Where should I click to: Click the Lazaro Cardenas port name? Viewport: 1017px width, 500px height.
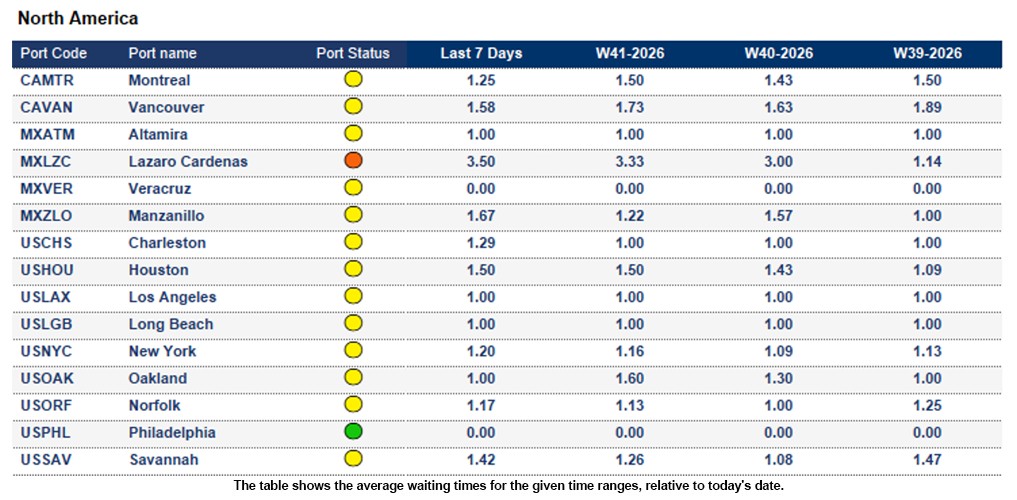tap(188, 162)
